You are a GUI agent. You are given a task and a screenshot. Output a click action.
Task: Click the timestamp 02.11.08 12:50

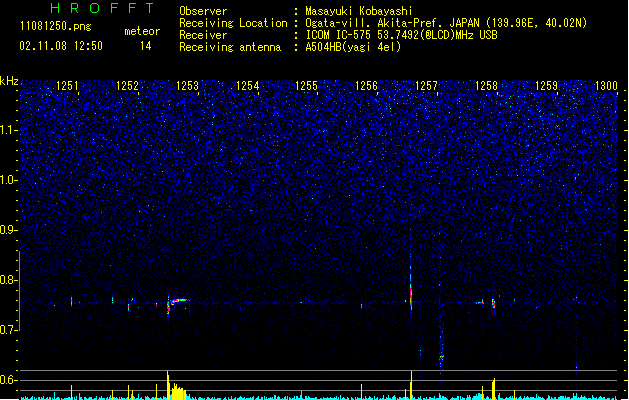click(61, 46)
